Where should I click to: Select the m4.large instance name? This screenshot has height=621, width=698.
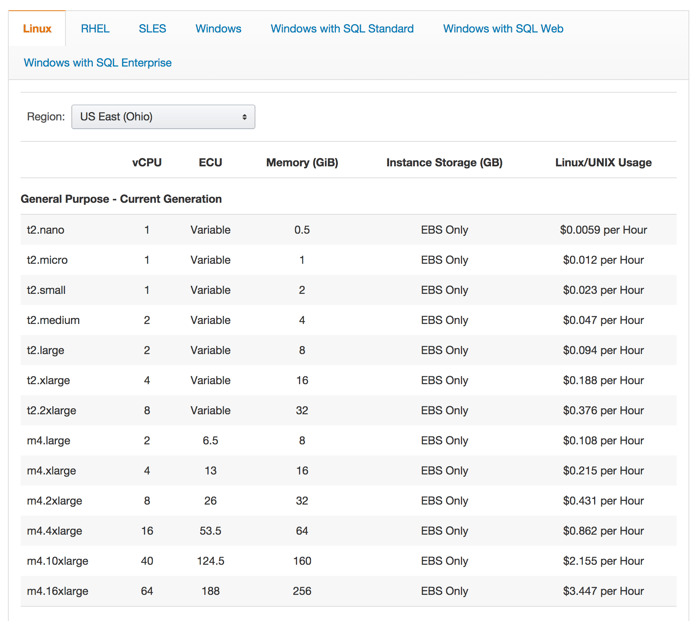tap(49, 441)
